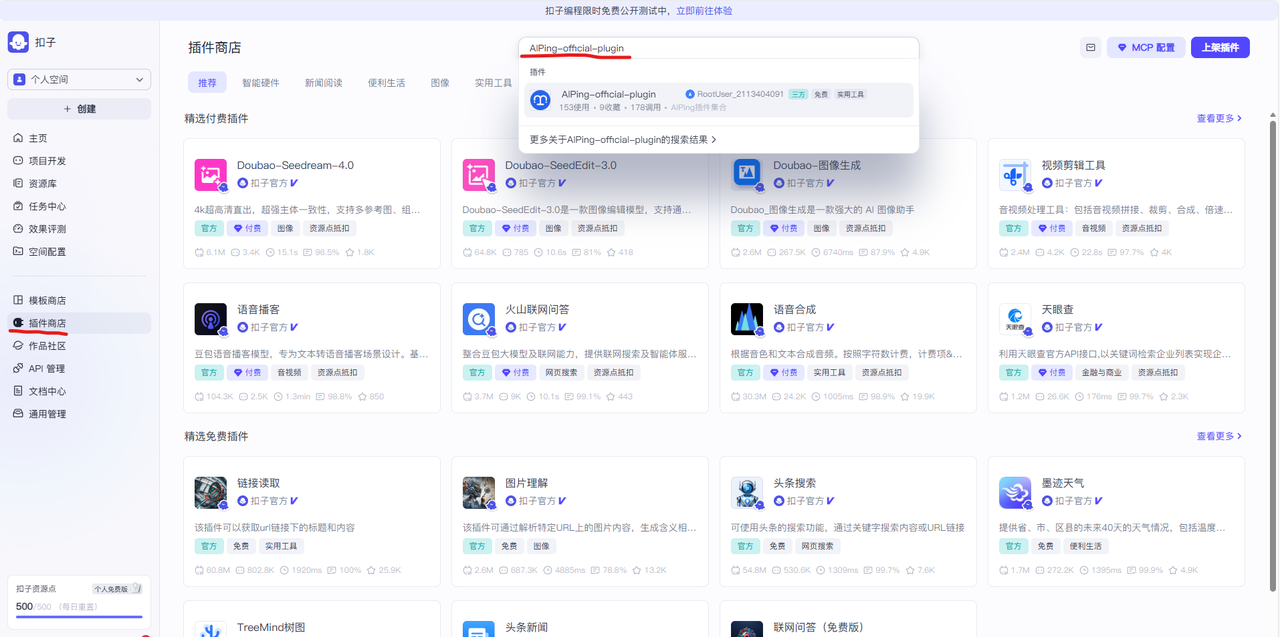Click the AIPing plugin result icon
The image size is (1280, 637).
click(540, 100)
